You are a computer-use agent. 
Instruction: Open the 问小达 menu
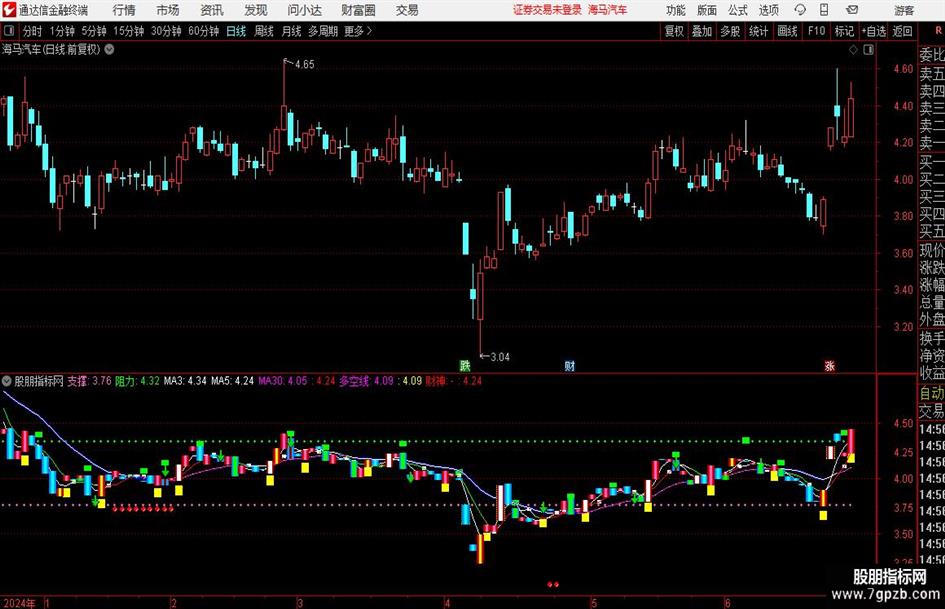304,10
